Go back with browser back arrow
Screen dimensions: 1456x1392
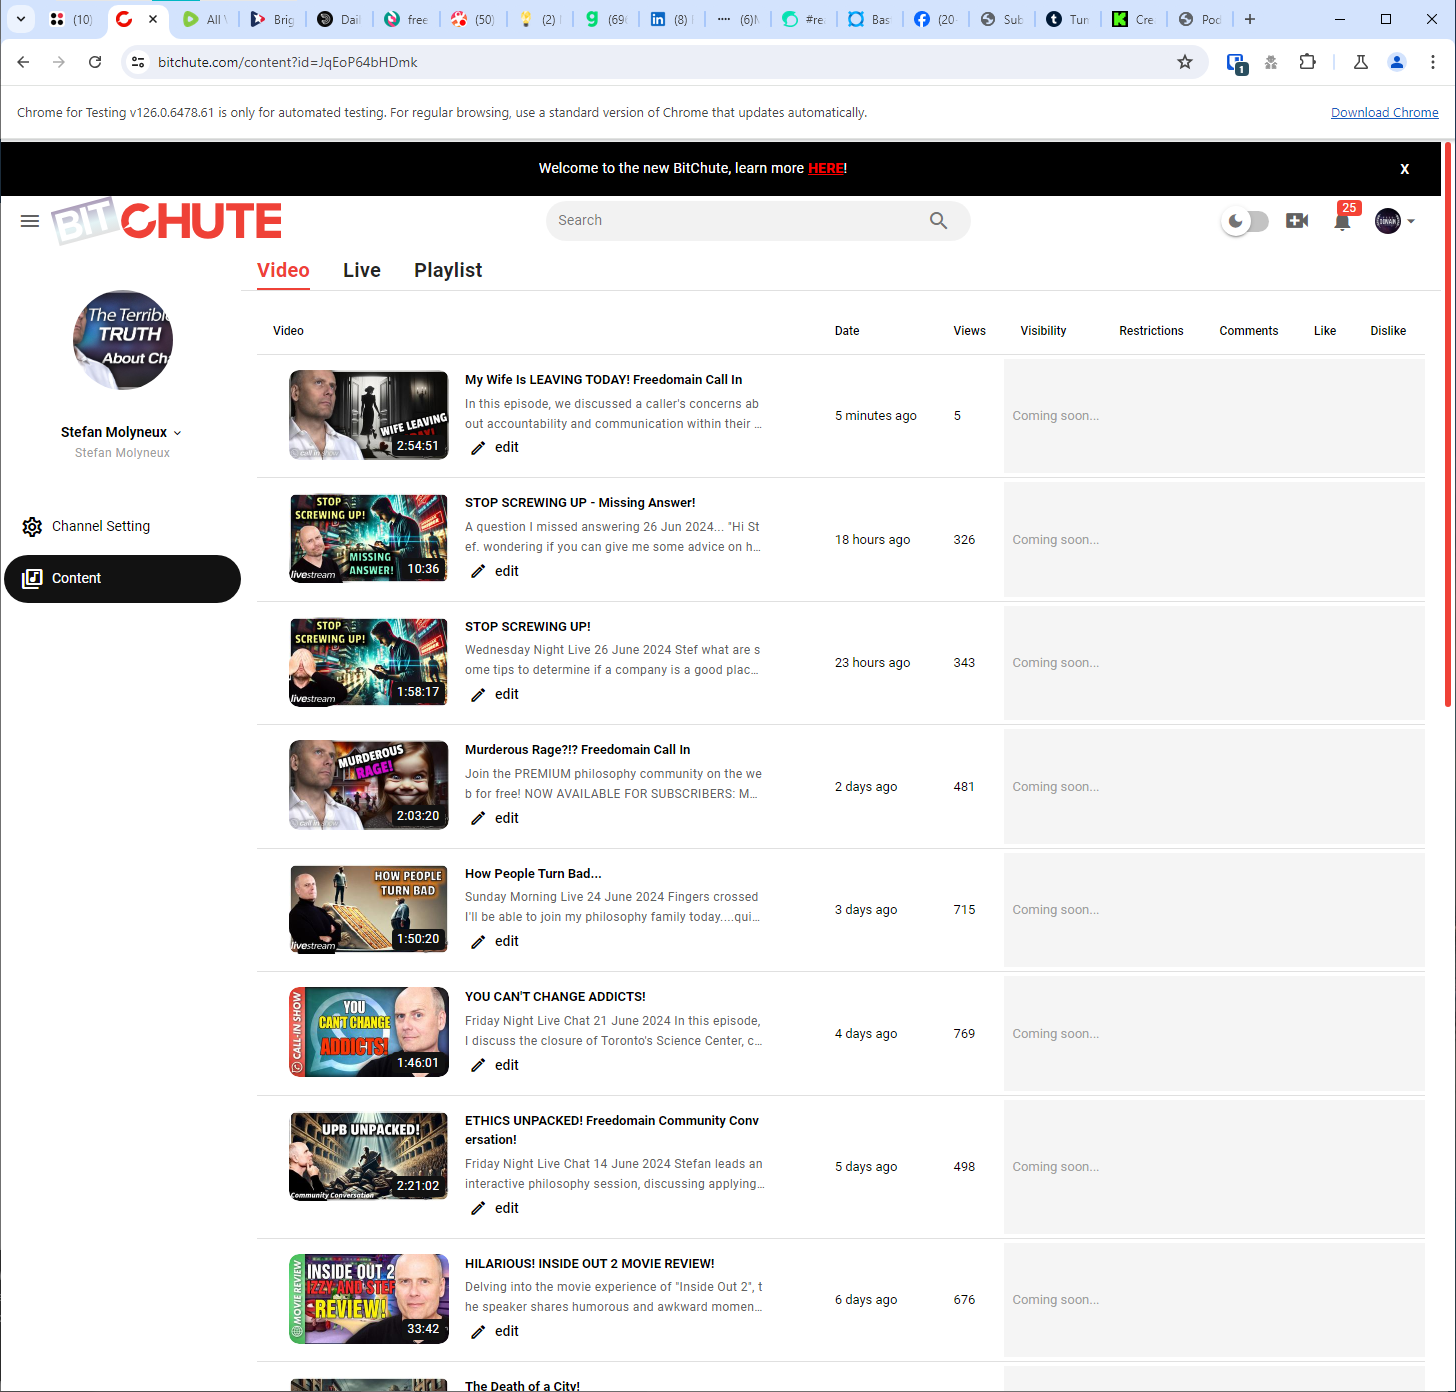(23, 62)
